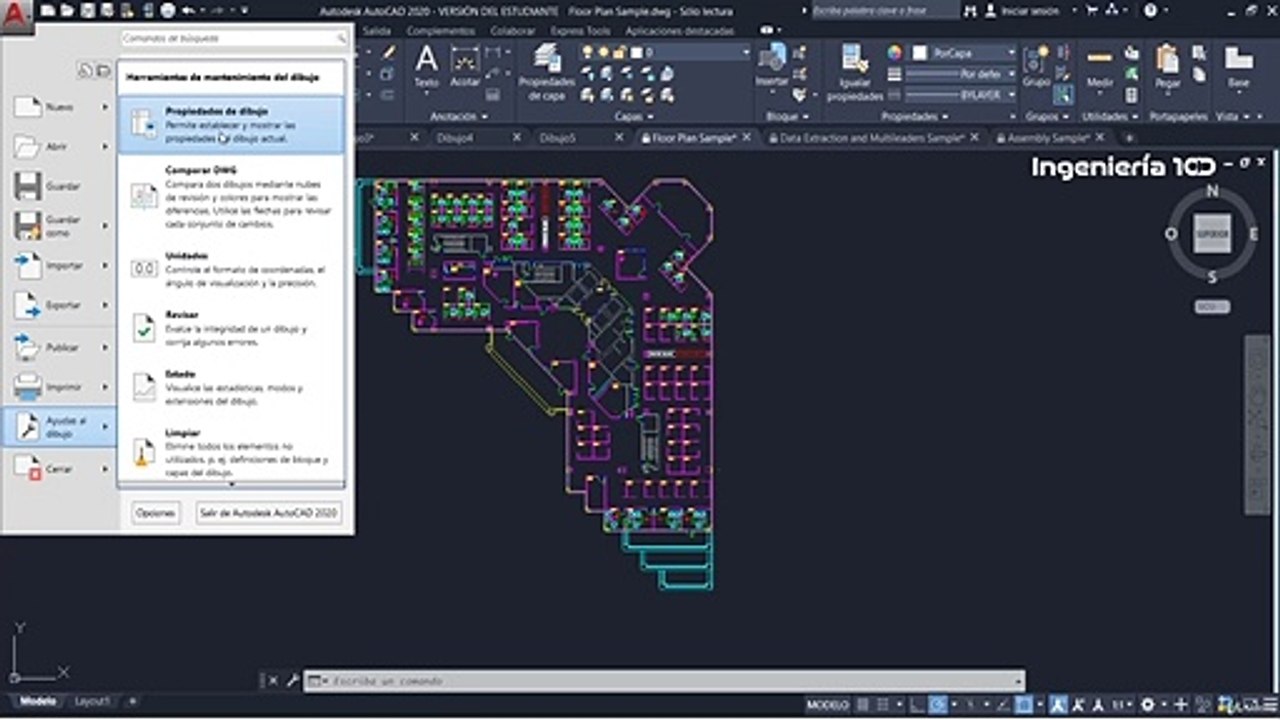Select Imprimir in the application menu
This screenshot has height=720, width=1280.
pos(59,387)
